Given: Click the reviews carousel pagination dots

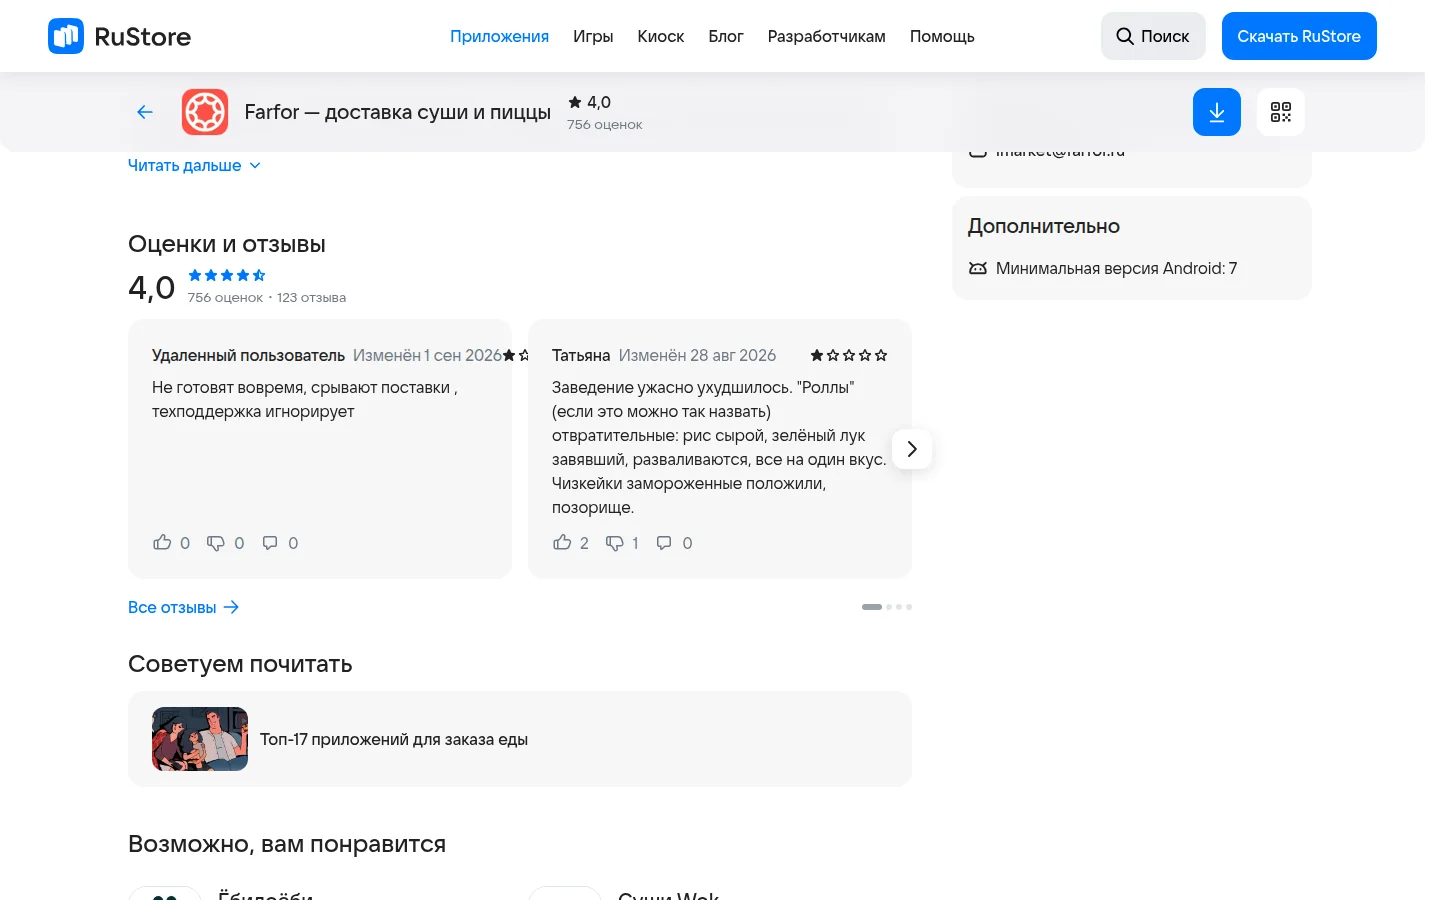Looking at the screenshot, I should point(887,607).
